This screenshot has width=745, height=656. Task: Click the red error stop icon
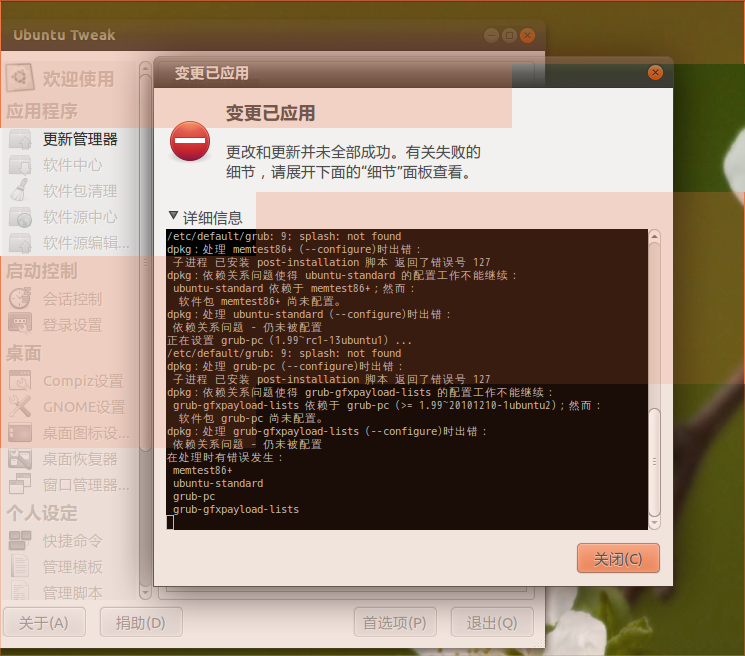tap(190, 141)
